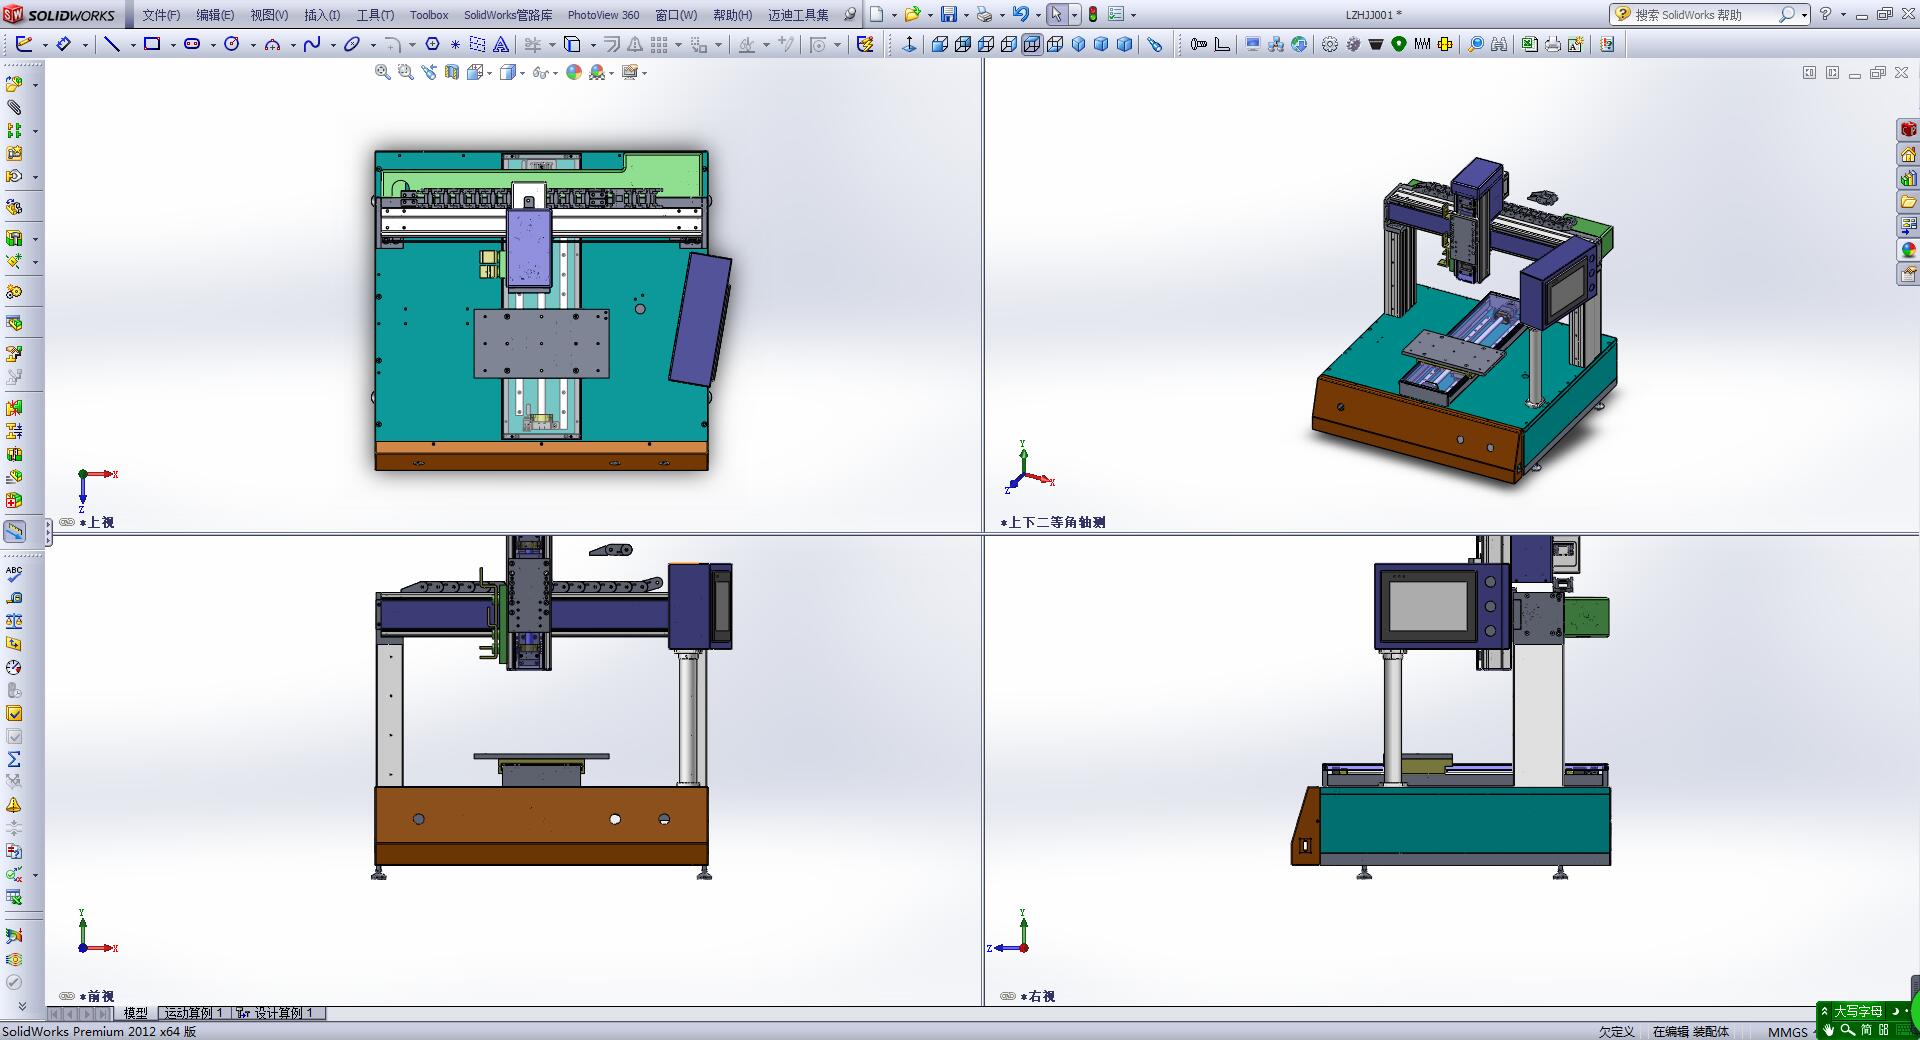
Task: Switch to the 设计算例 1 tab
Action: [279, 1013]
